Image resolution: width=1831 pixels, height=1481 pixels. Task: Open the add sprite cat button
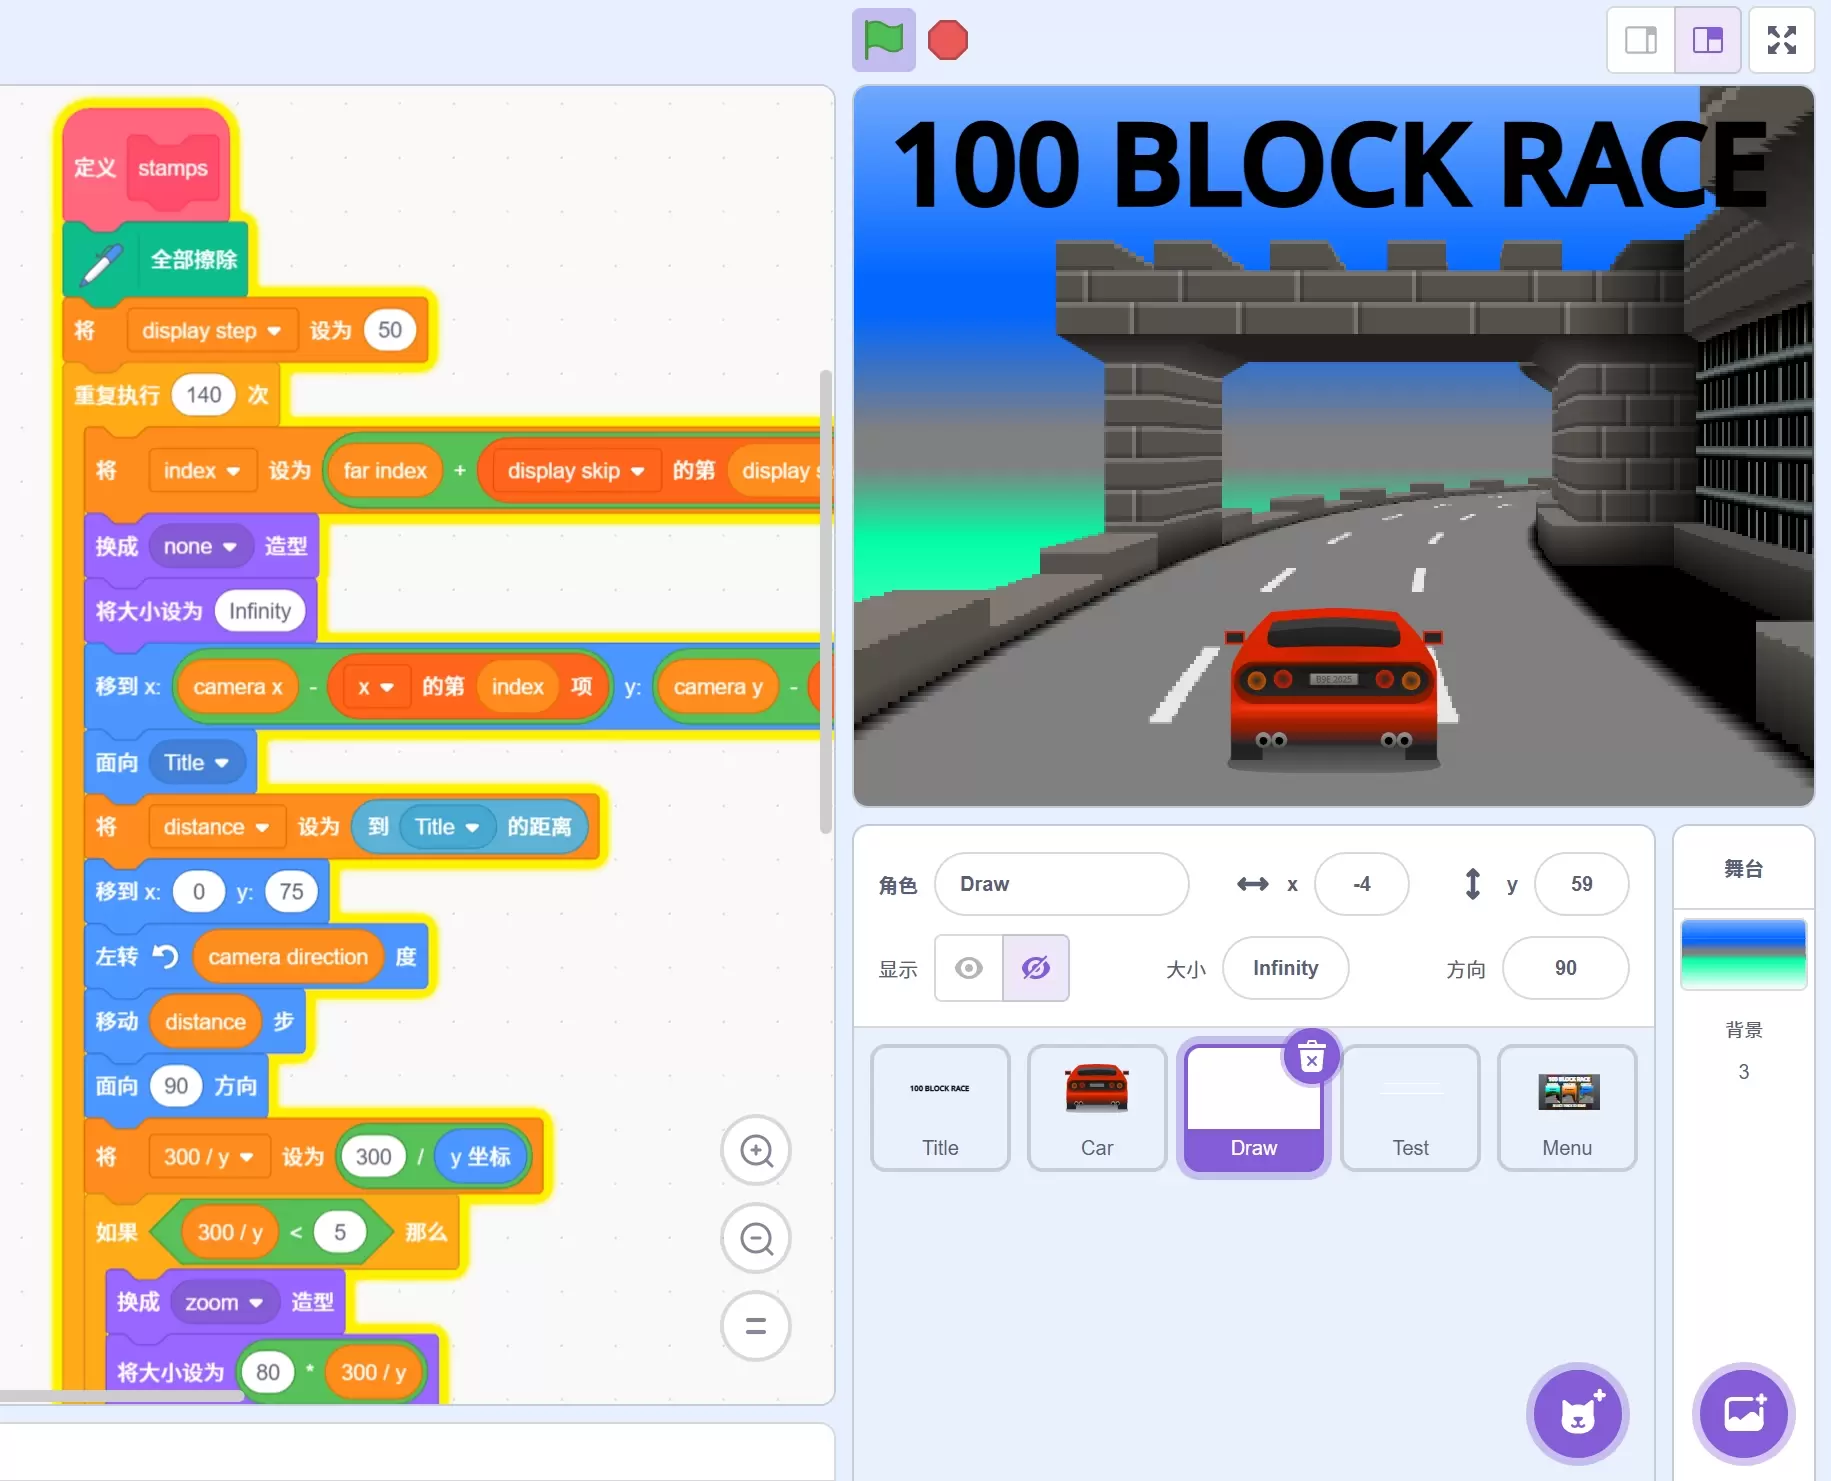[1578, 1414]
